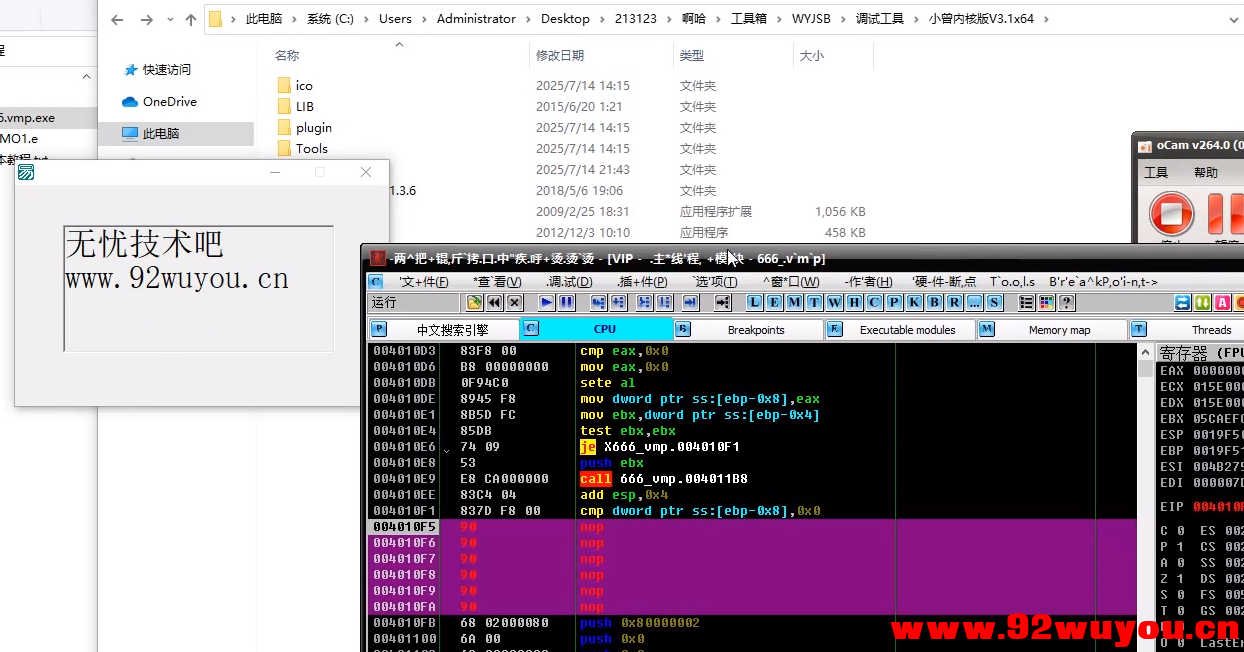Show Memory map using M toolbar button

(793, 302)
